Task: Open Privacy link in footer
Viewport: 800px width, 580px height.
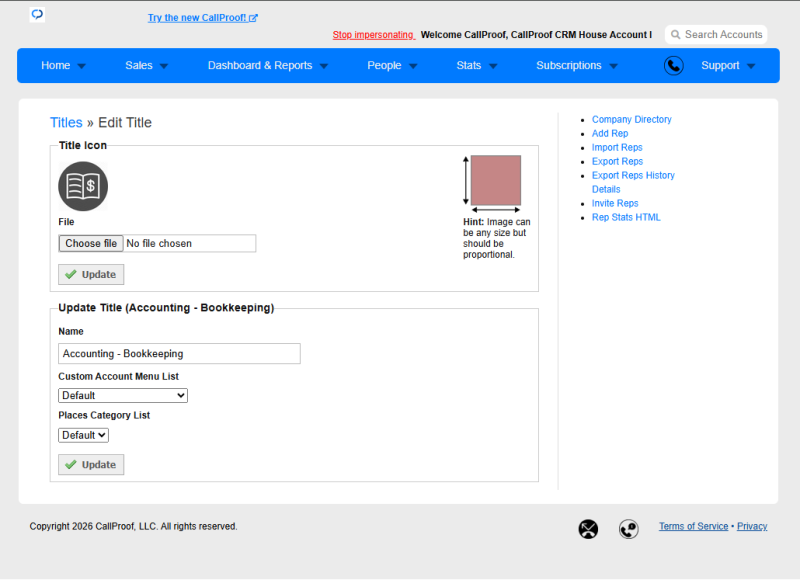Action: click(x=752, y=526)
